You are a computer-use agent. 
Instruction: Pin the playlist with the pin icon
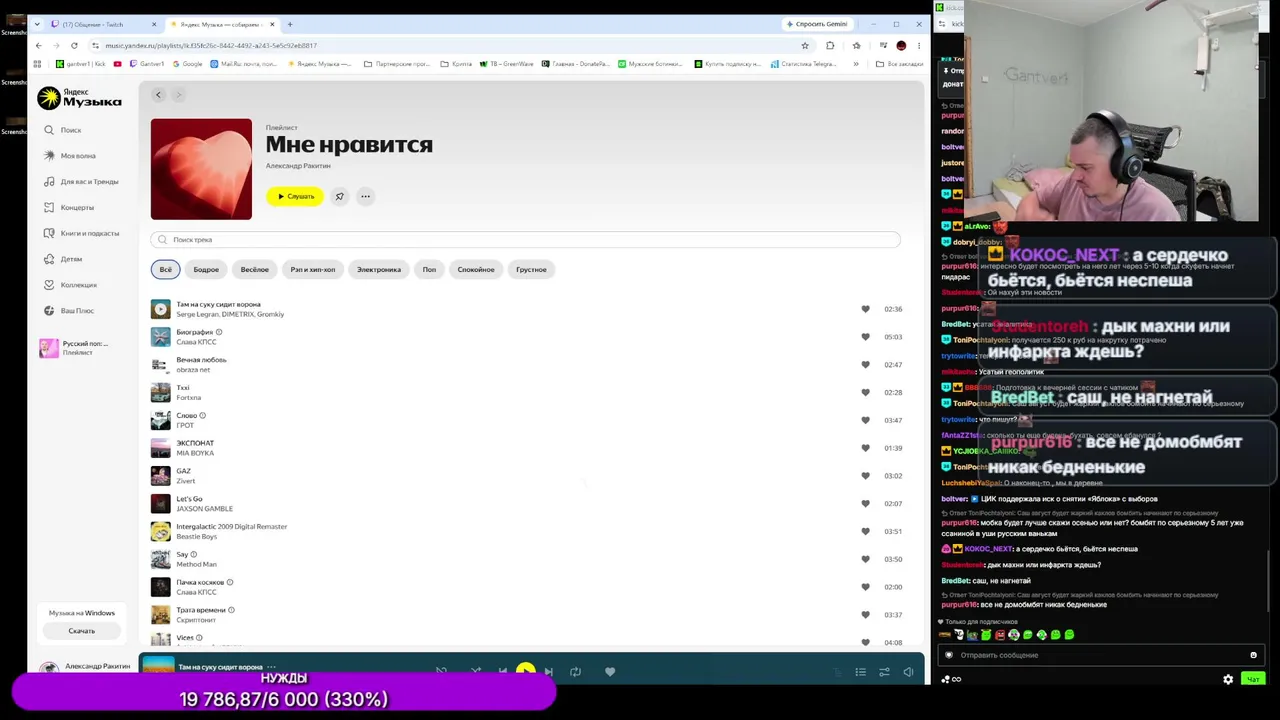tap(339, 196)
